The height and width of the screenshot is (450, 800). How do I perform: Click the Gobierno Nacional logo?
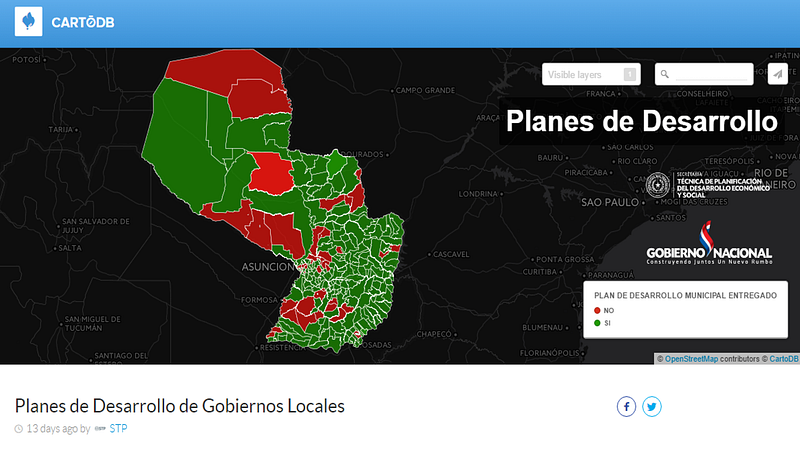click(709, 243)
